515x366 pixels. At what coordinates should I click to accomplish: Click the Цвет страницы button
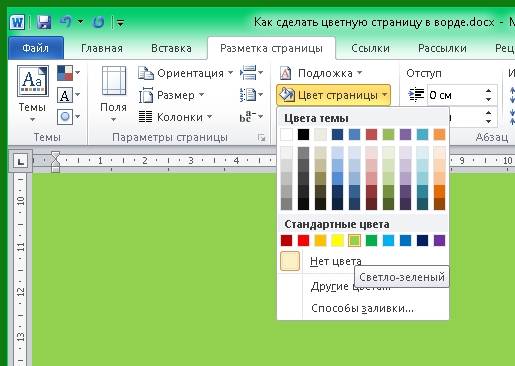point(333,95)
